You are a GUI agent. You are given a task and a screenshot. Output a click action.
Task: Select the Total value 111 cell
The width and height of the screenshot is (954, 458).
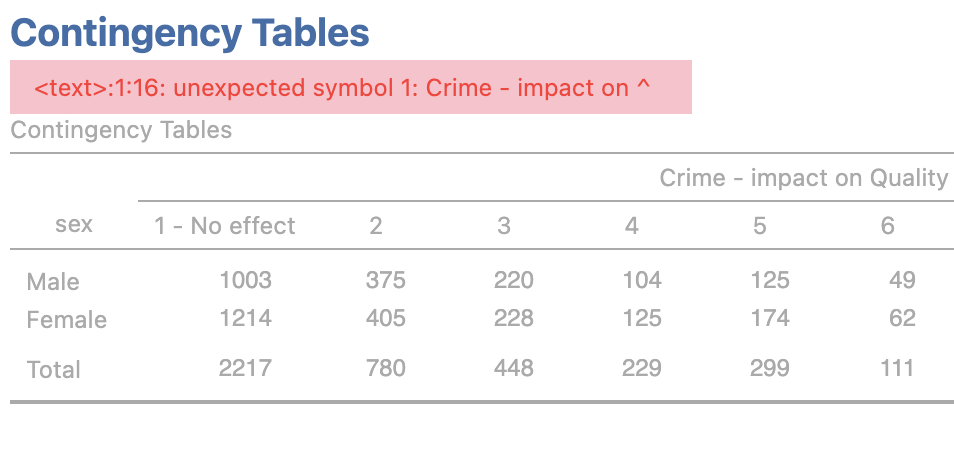click(898, 369)
